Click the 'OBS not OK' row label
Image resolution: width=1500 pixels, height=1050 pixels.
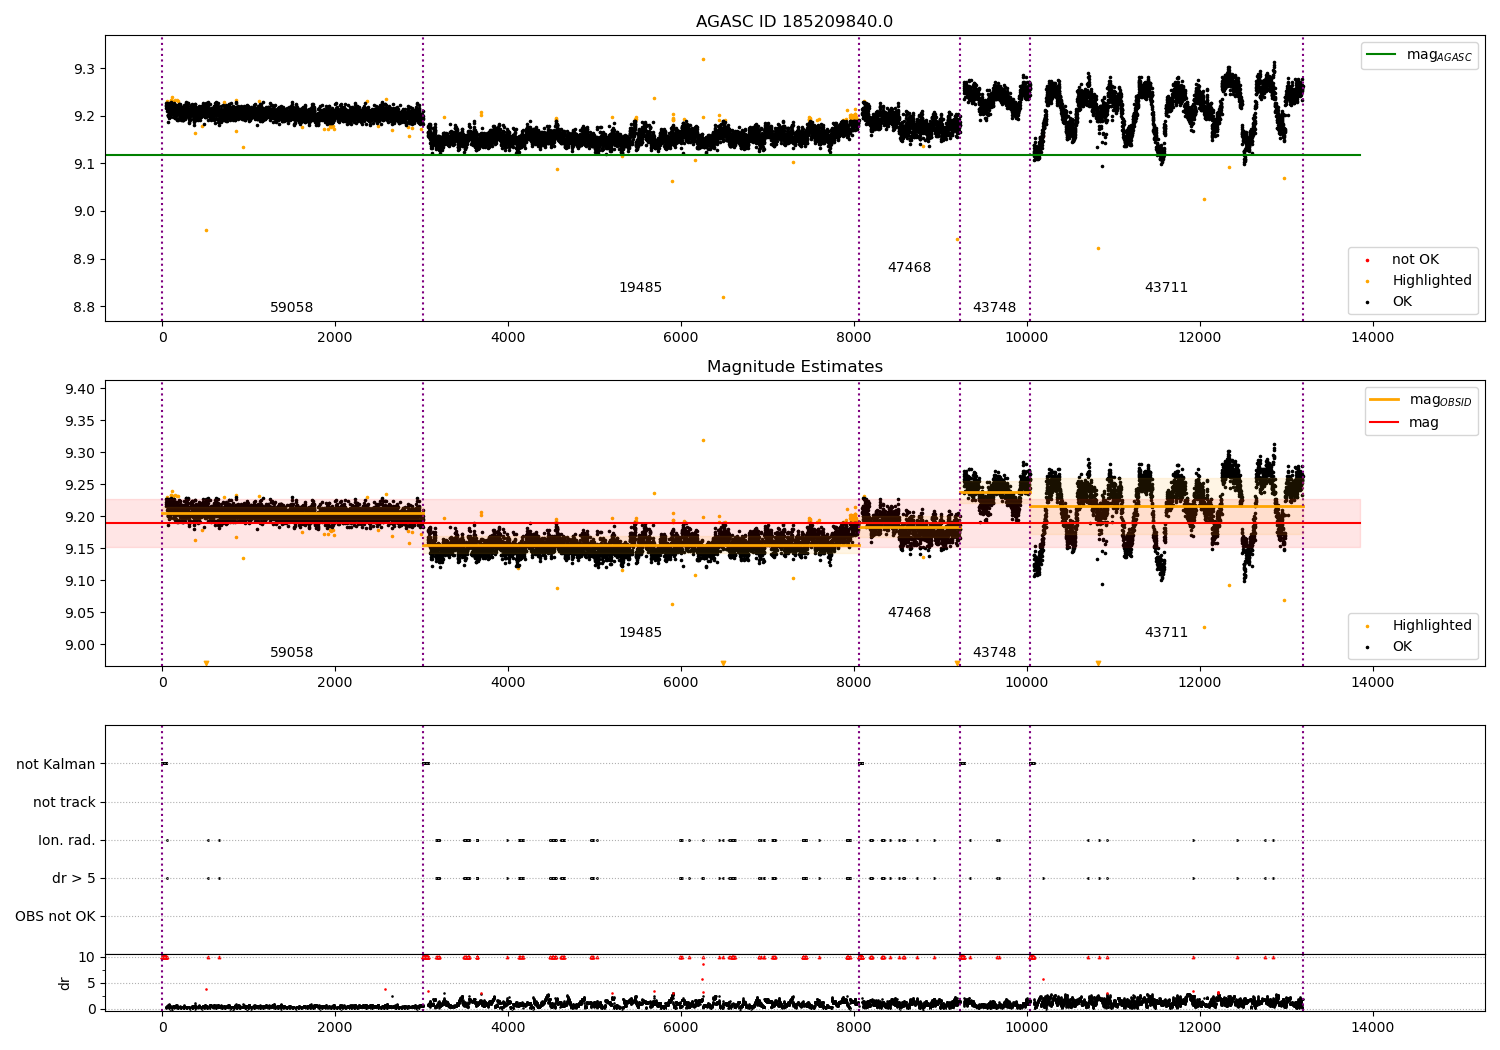coord(55,917)
